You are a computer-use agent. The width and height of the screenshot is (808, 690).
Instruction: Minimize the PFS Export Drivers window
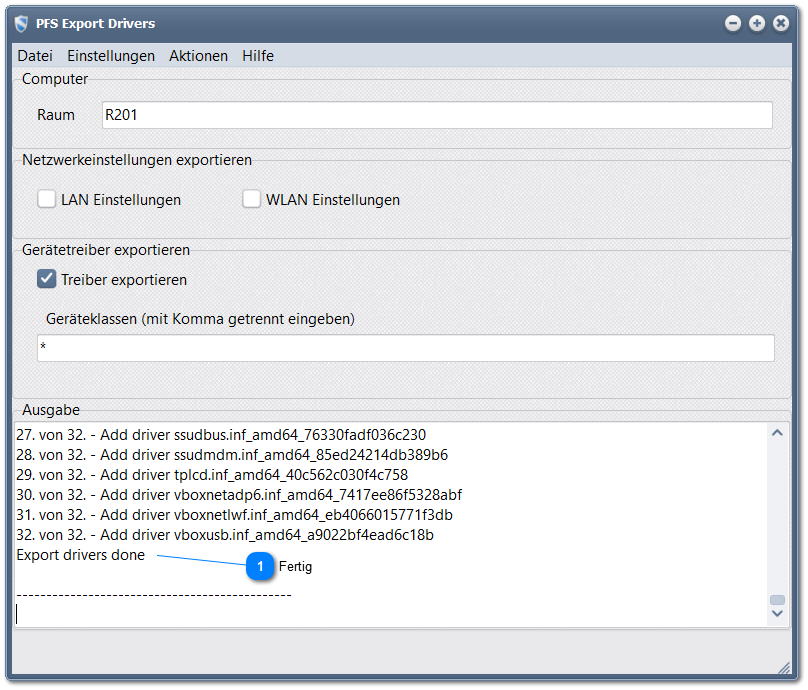pyautogui.click(x=733, y=23)
